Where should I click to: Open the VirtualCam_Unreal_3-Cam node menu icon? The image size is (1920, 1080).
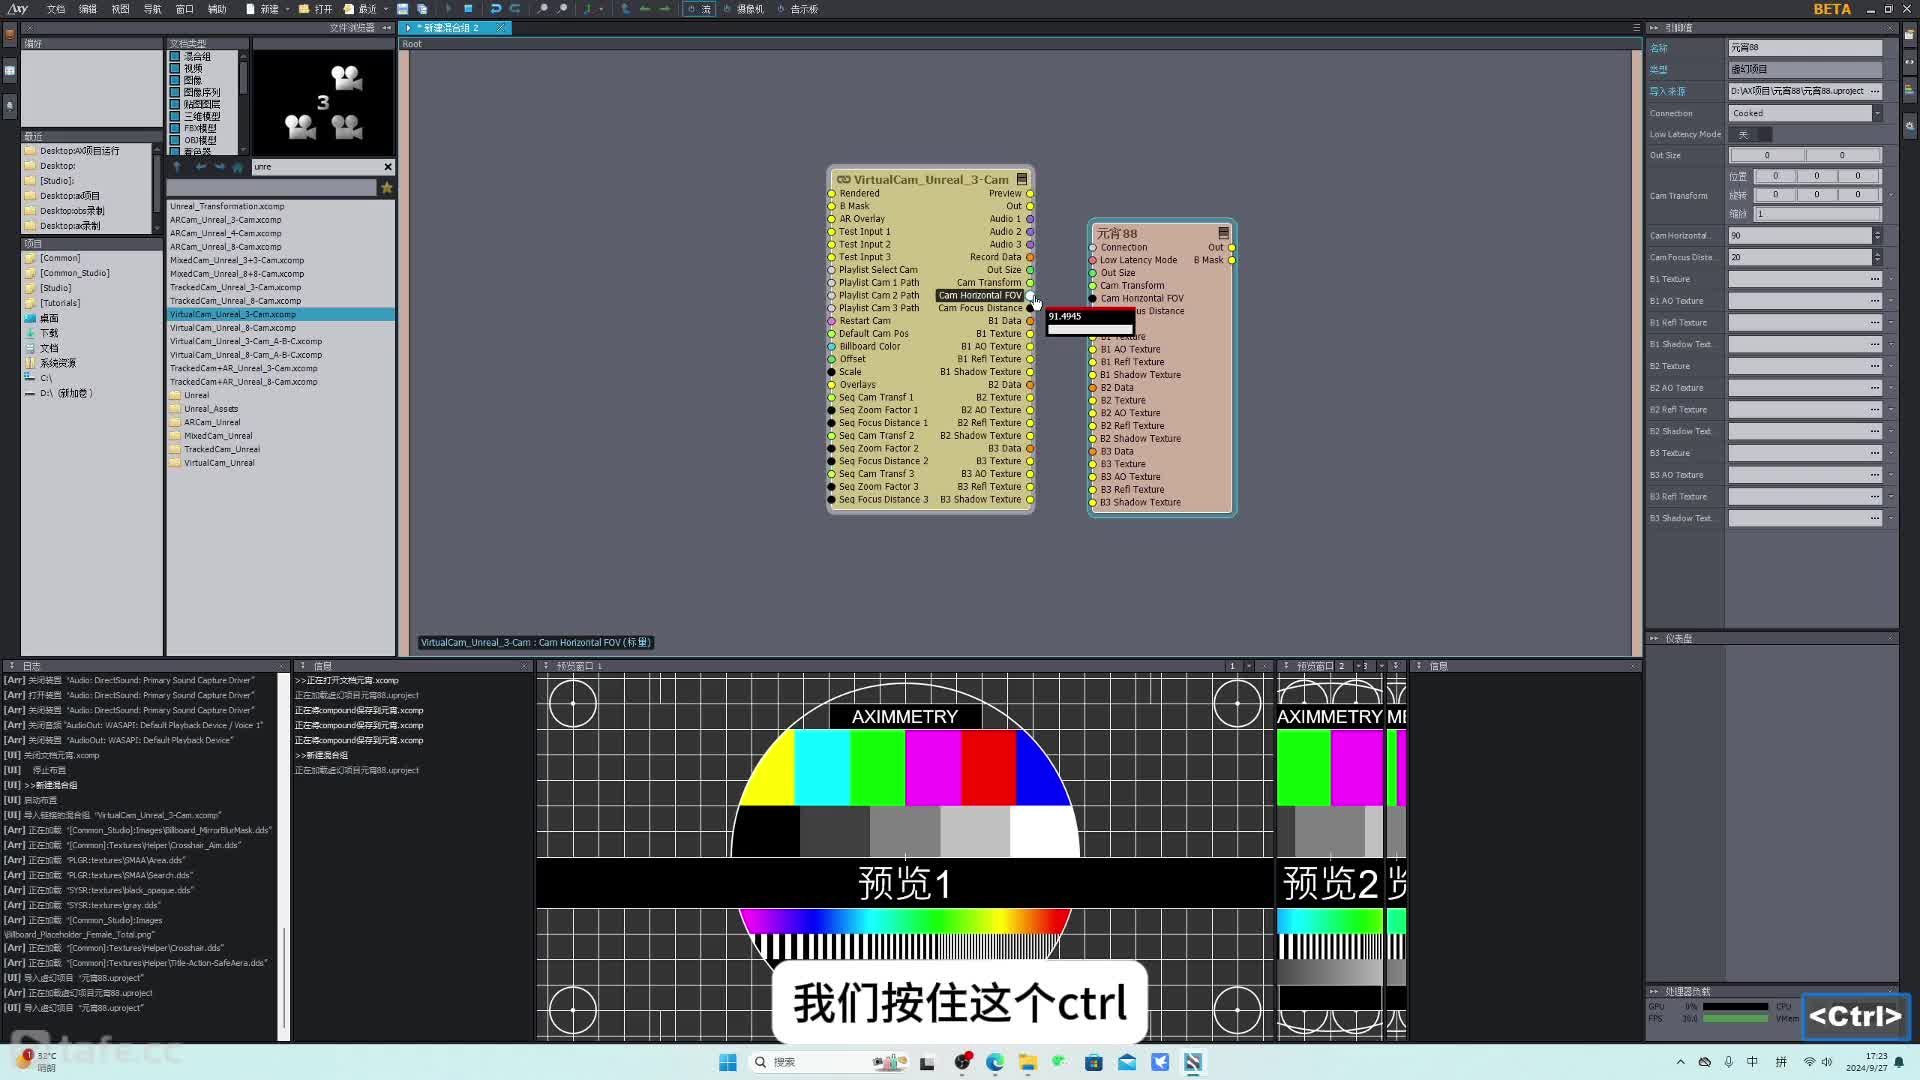[x=1022, y=179]
